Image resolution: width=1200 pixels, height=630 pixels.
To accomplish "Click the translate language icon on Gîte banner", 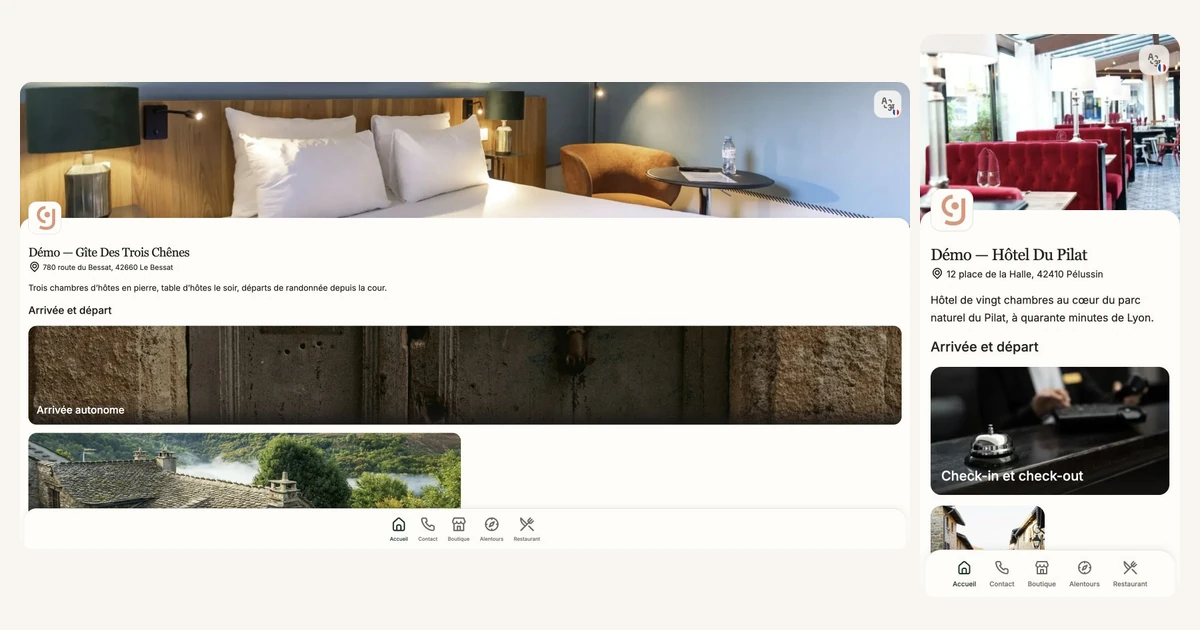I will pos(888,105).
